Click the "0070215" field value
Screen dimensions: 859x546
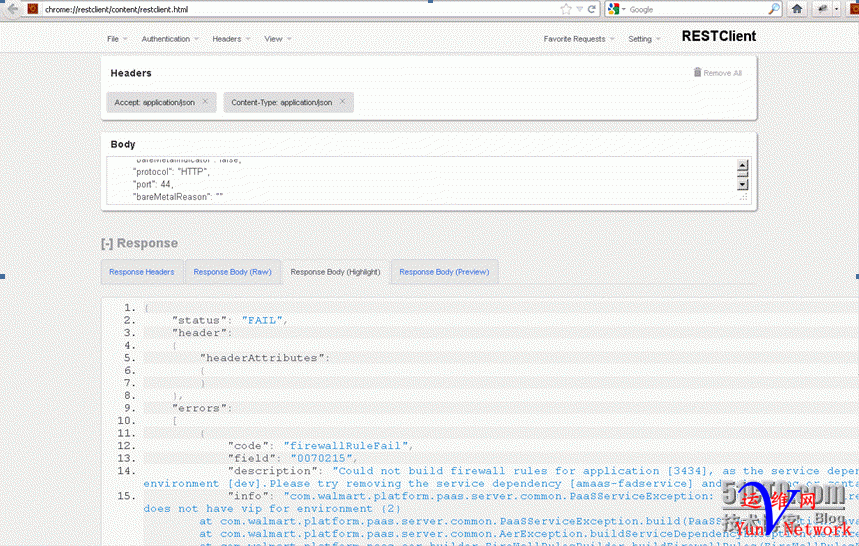[321, 458]
